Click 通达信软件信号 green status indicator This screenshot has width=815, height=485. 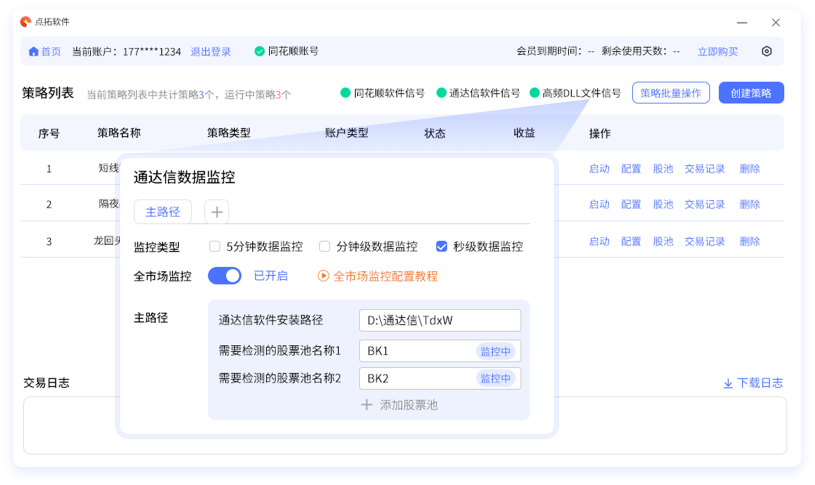pyautogui.click(x=441, y=93)
